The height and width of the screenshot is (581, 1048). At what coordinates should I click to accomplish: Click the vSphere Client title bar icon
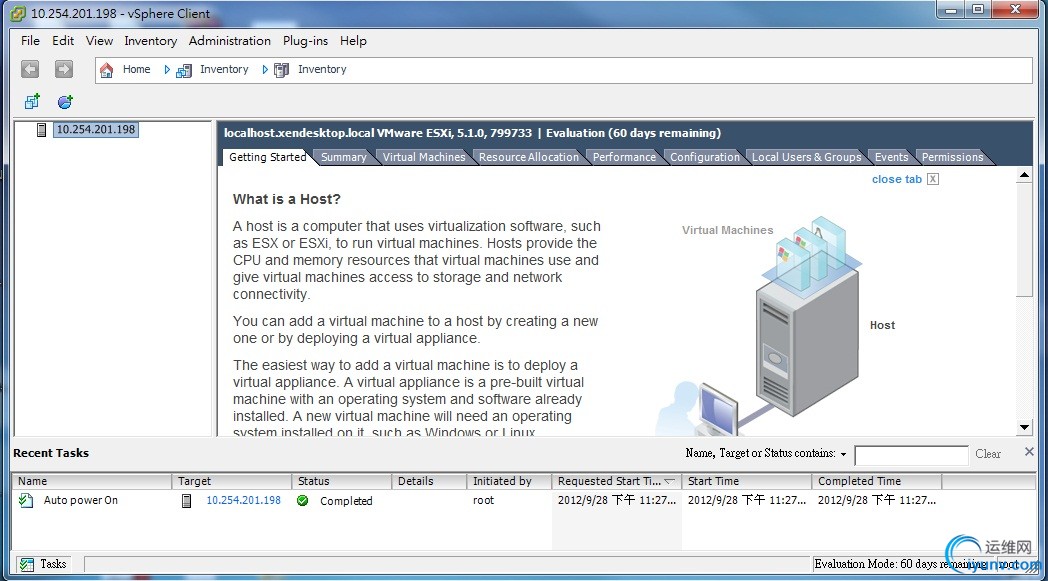coord(18,13)
